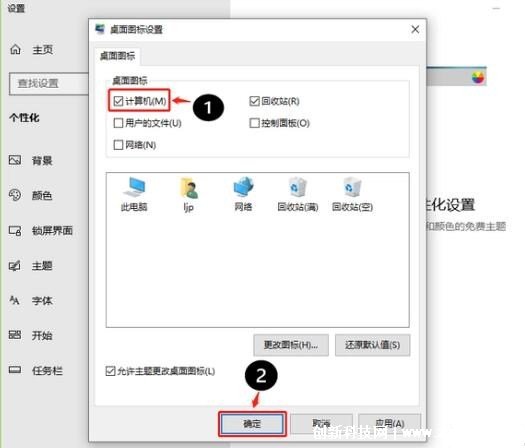Switch to the 桌面图标 tab
This screenshot has height=448, width=525.
(x=118, y=56)
